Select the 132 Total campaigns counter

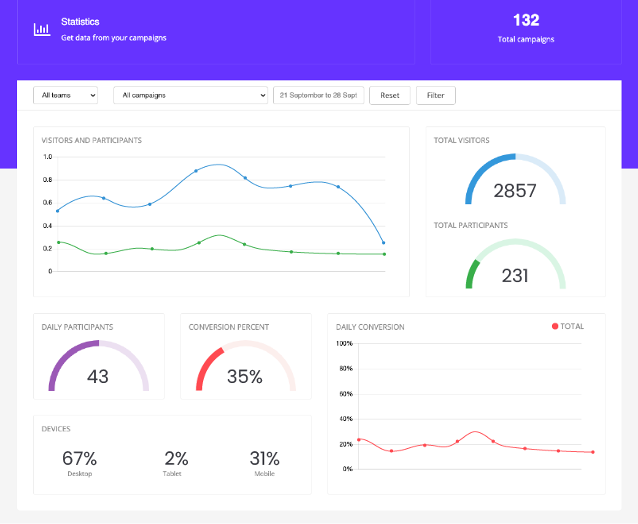[526, 20]
